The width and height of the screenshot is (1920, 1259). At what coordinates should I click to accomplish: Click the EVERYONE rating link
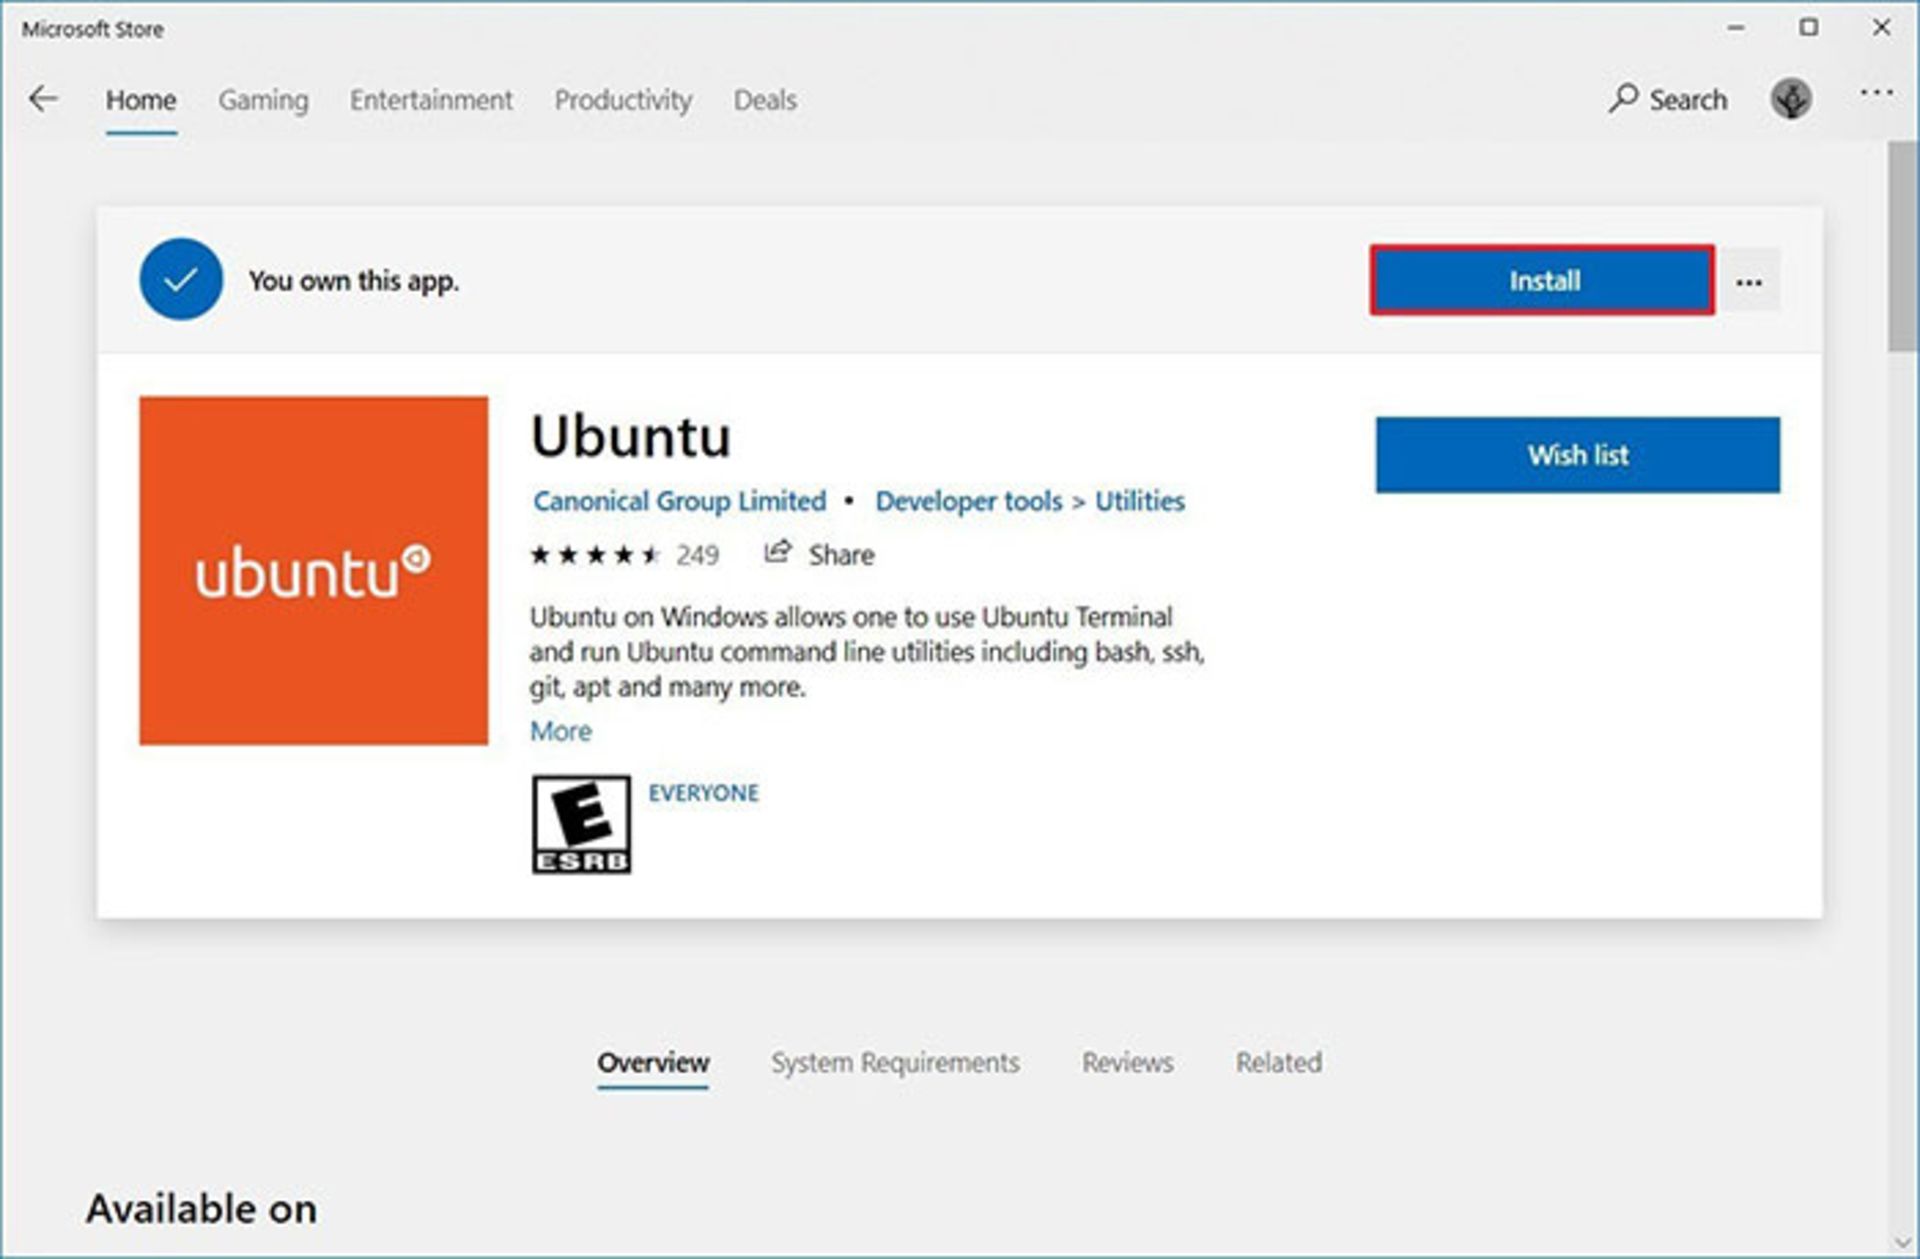coord(704,793)
